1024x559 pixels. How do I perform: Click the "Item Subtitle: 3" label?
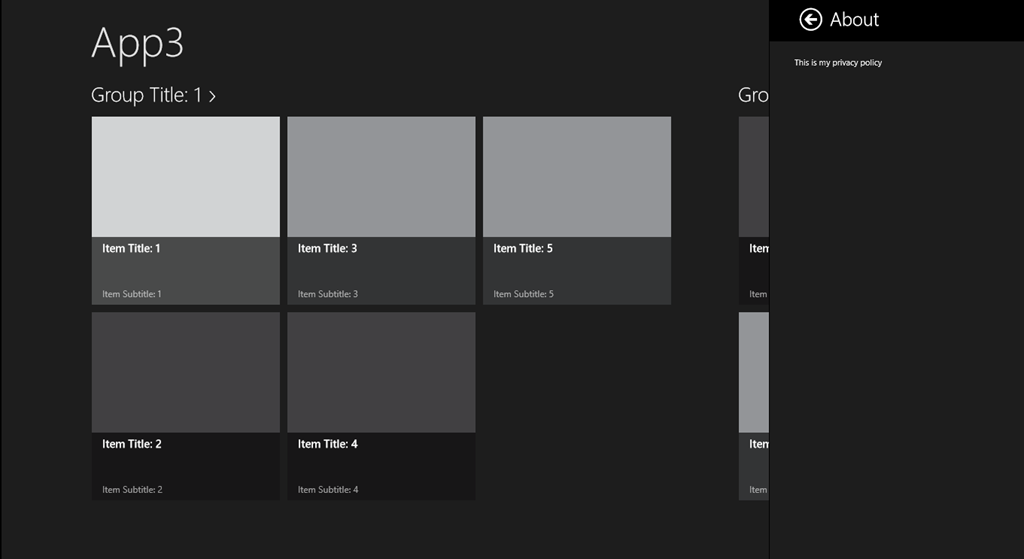[x=328, y=294]
